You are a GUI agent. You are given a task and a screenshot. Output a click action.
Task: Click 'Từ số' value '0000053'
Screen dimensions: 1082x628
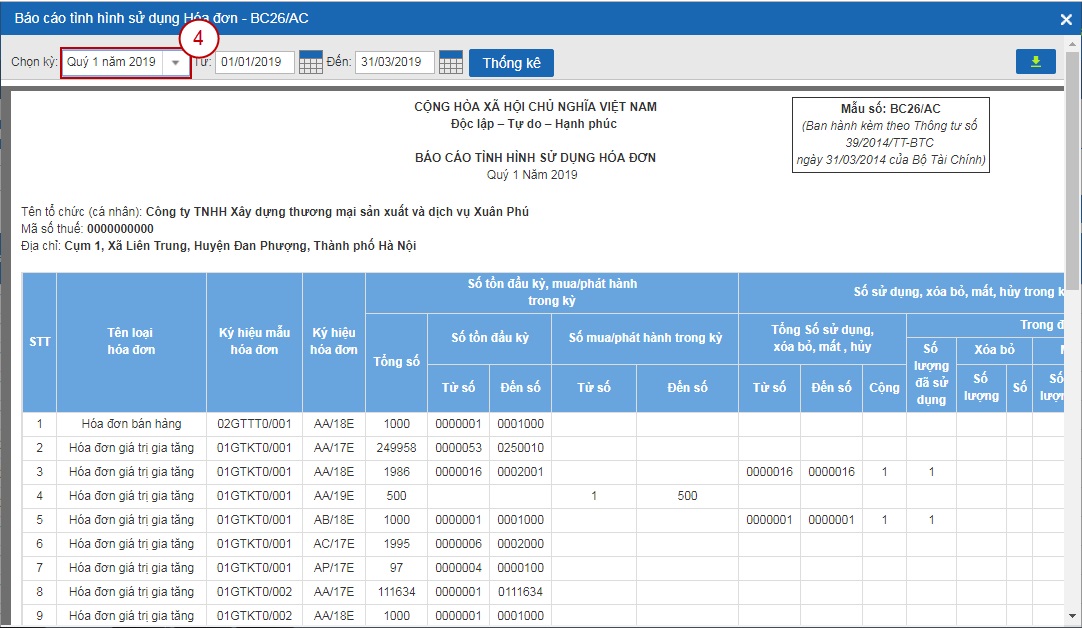458,448
